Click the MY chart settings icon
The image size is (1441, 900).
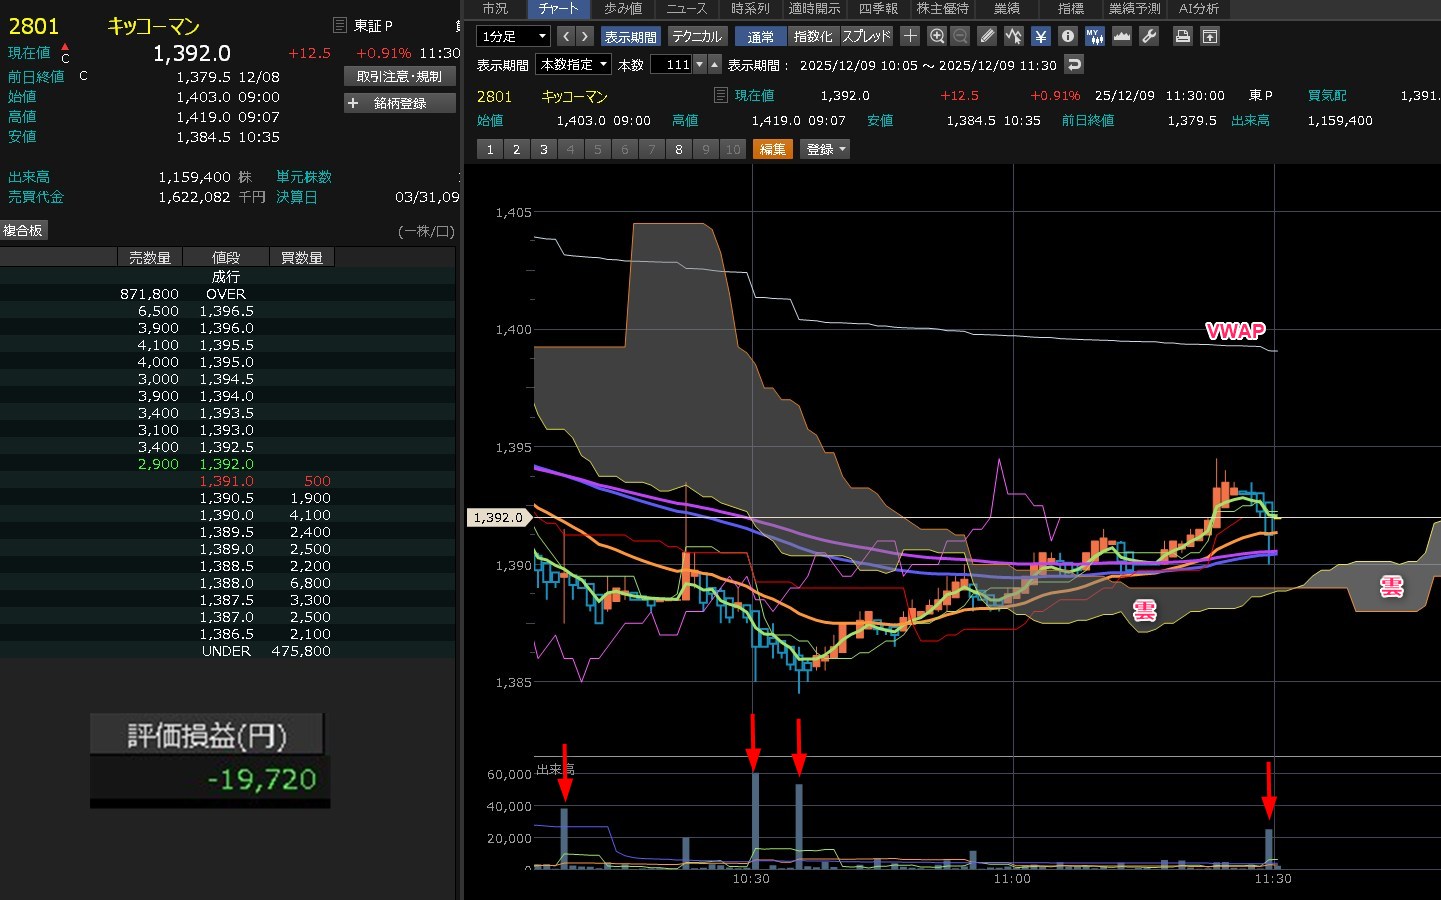tap(1095, 36)
